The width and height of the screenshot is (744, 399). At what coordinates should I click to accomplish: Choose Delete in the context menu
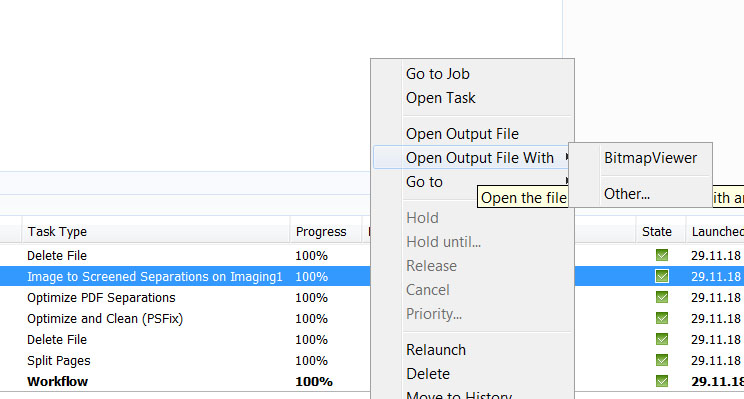pos(428,374)
